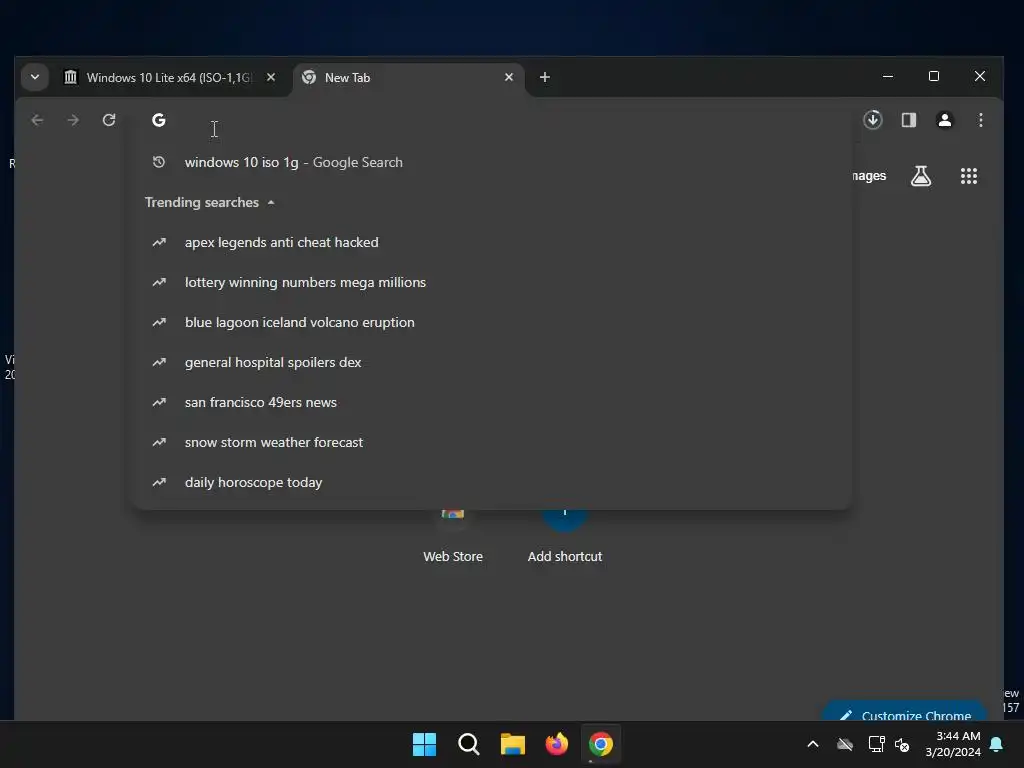Select history suggestion windows 10 iso 1g
This screenshot has height=768, width=1024.
pyautogui.click(x=491, y=163)
